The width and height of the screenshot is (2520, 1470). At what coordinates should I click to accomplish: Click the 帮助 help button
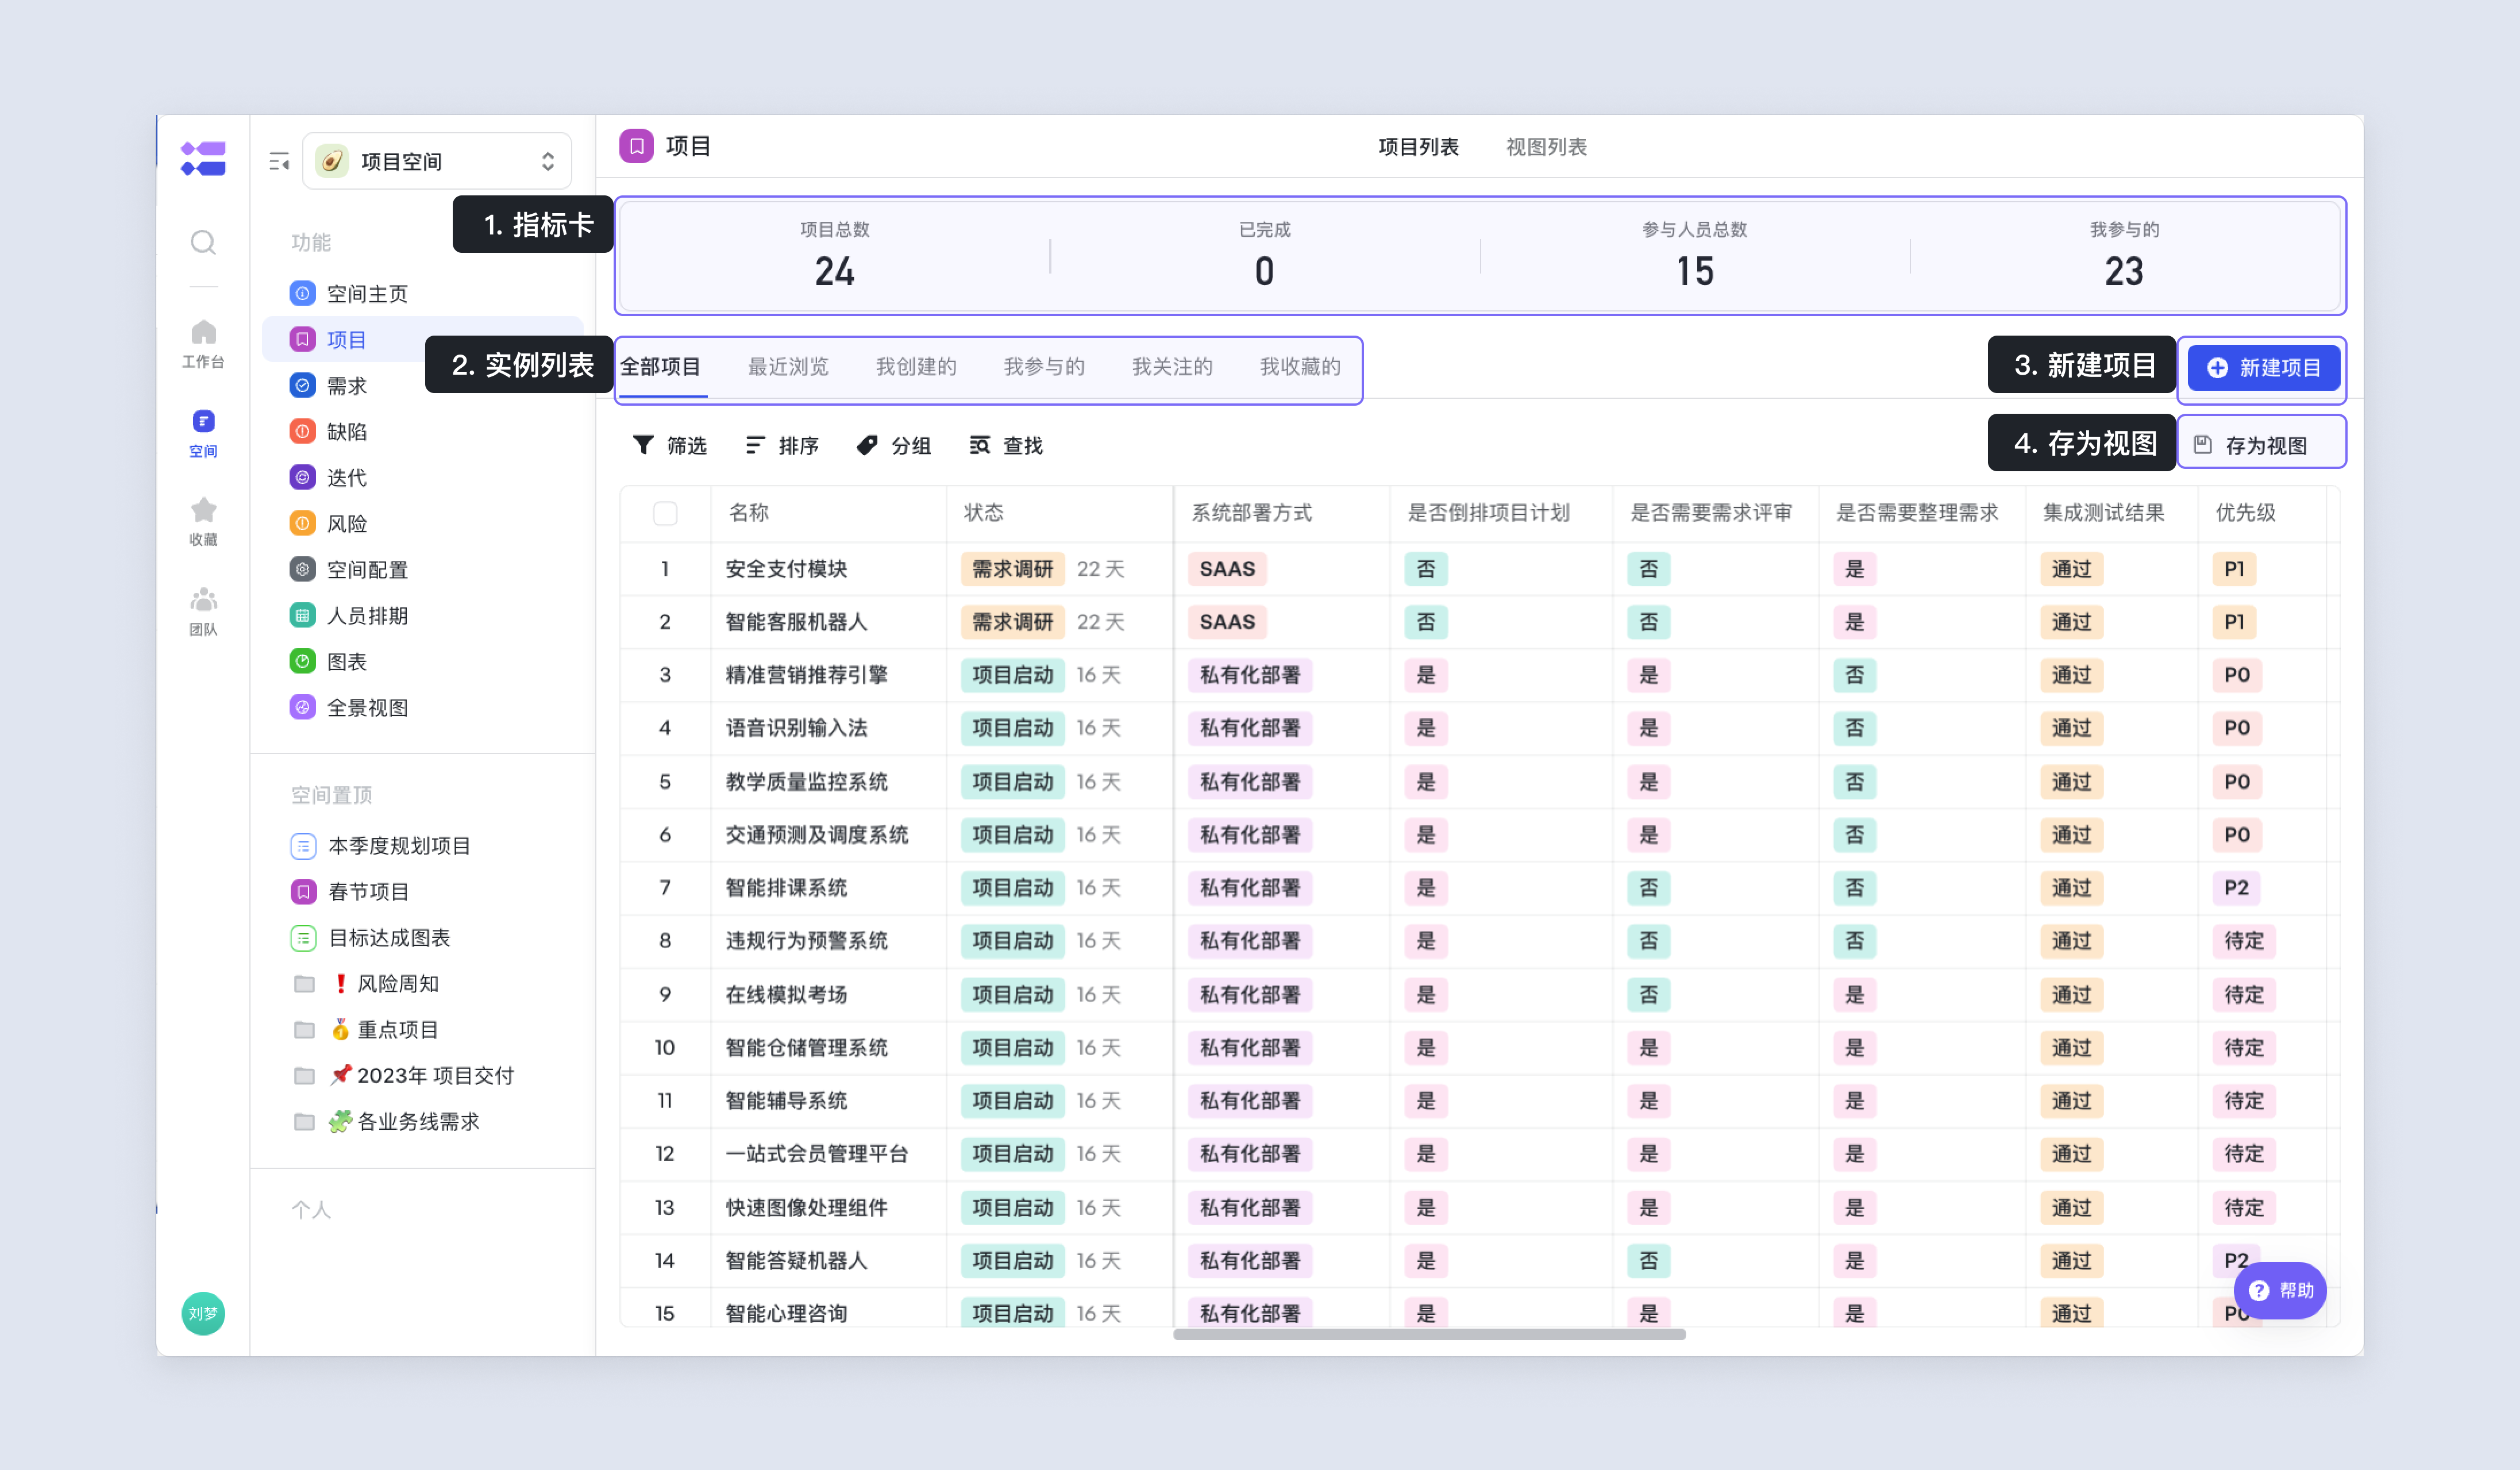click(x=2280, y=1290)
